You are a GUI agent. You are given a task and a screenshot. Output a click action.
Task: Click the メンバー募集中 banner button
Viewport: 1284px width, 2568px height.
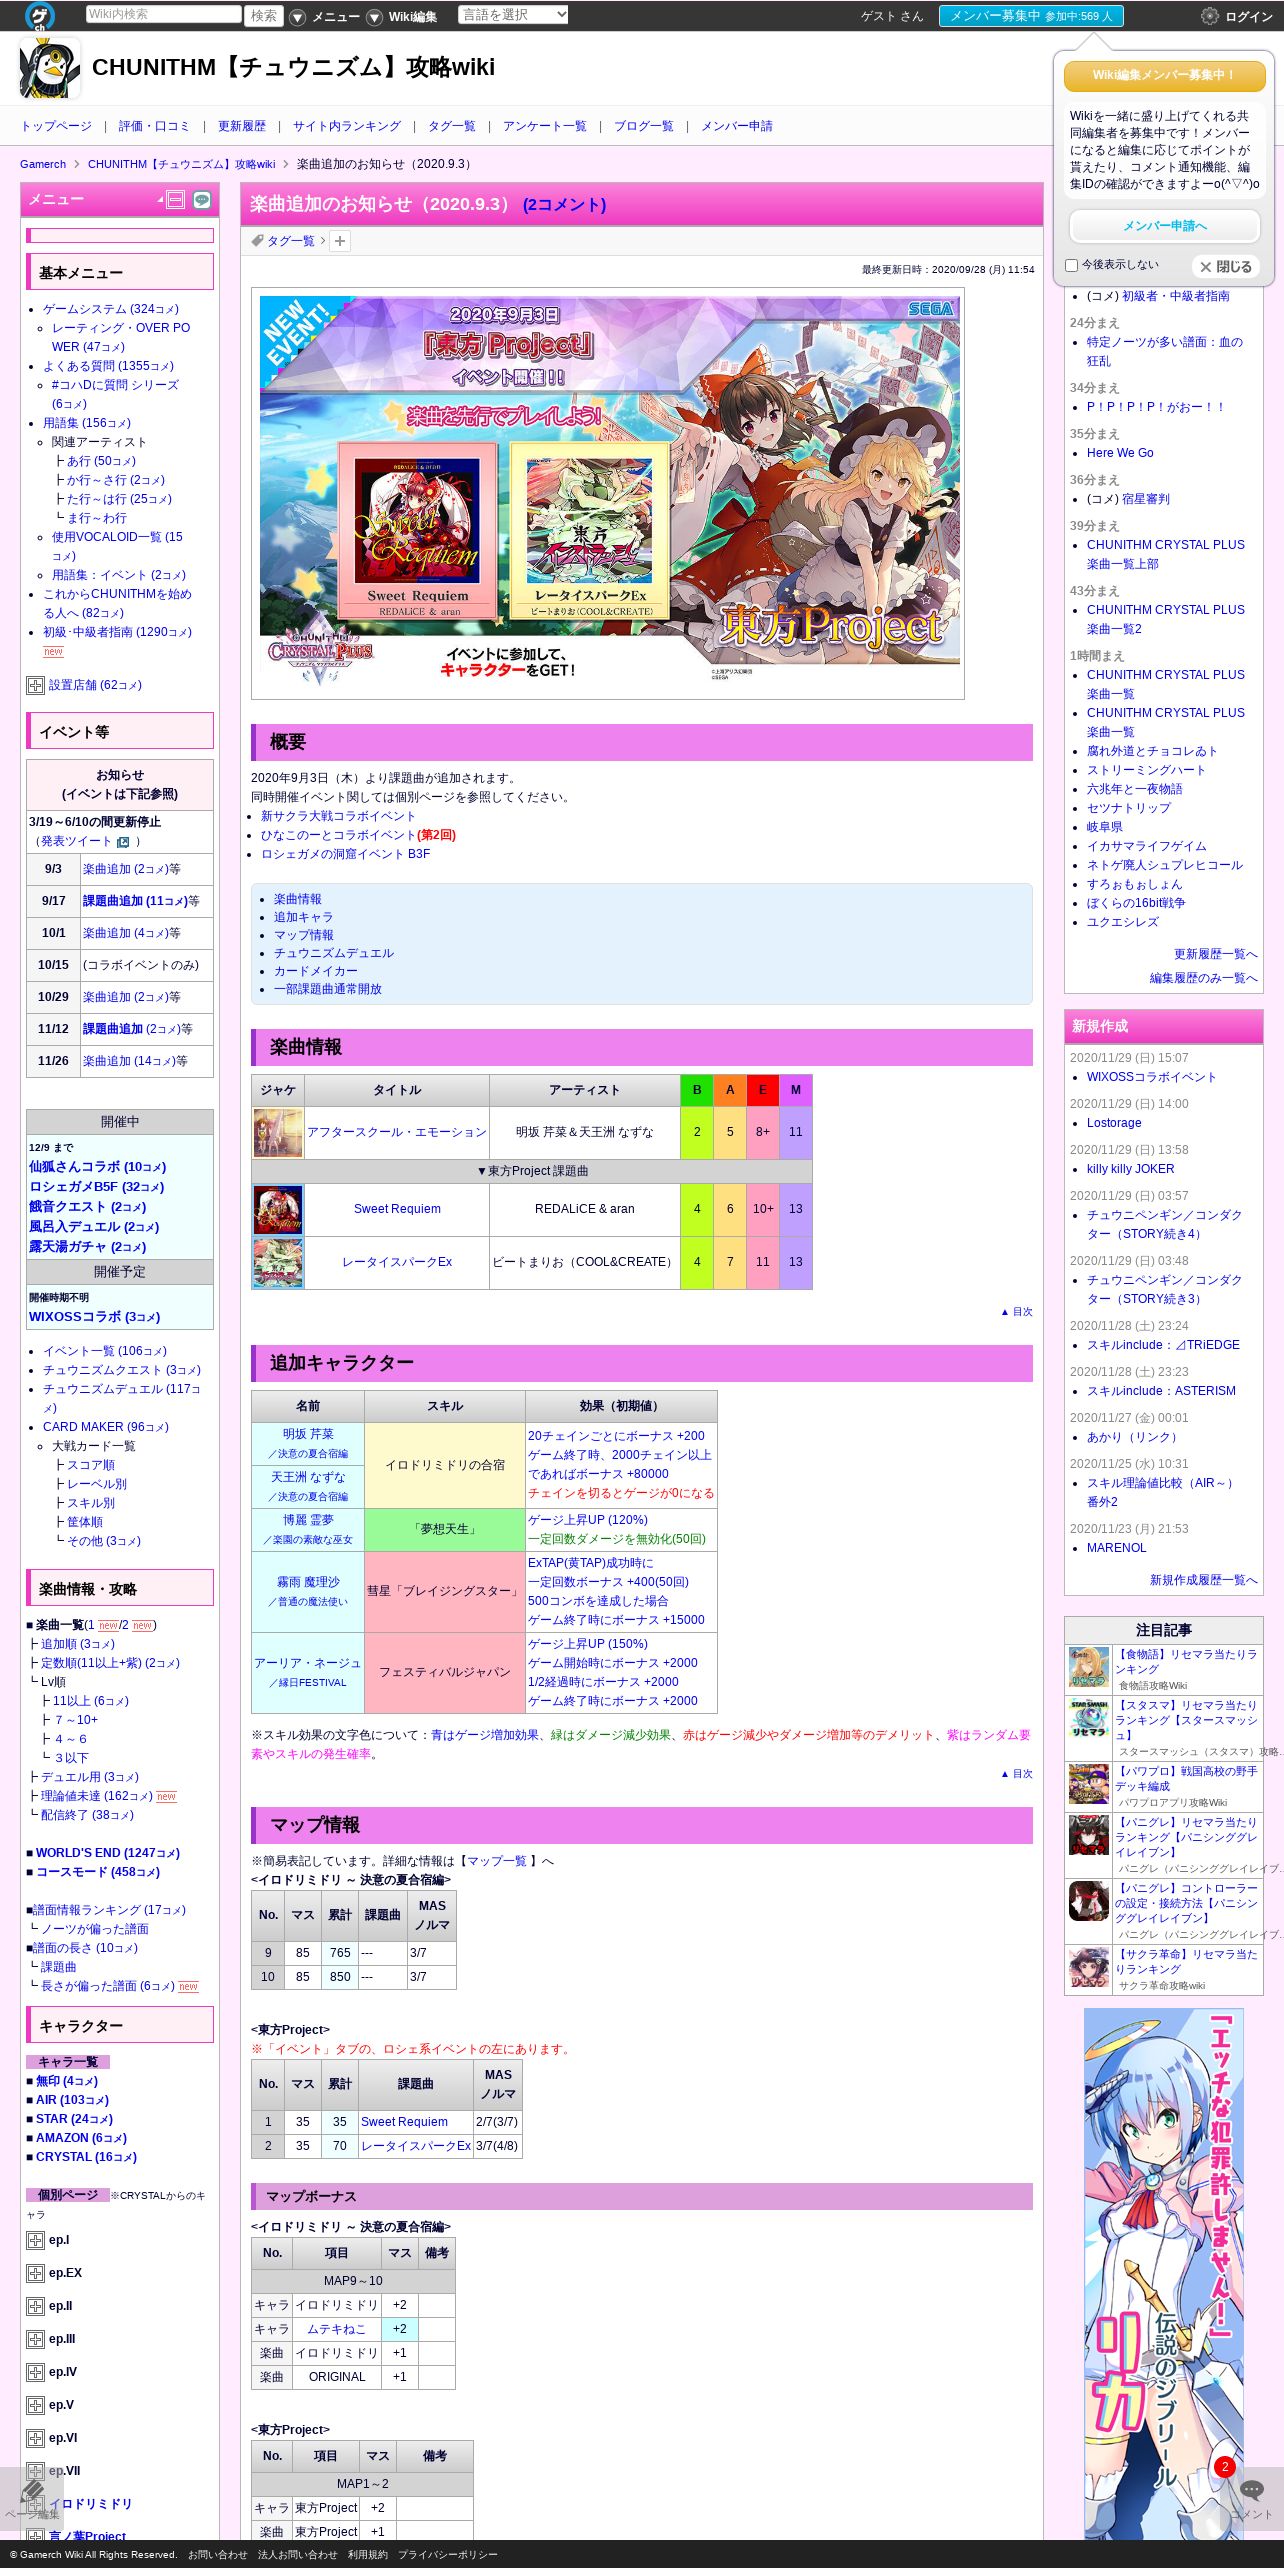click(1031, 16)
